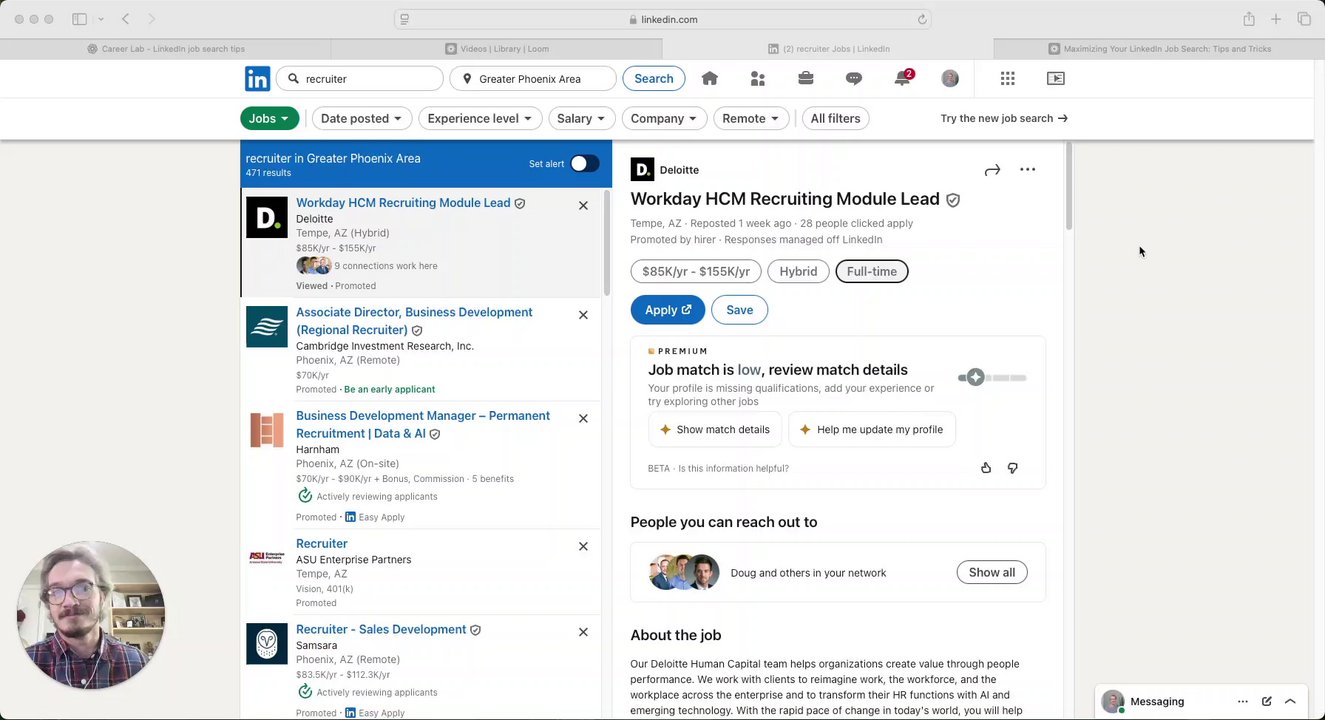Click the Safari back arrow

(126, 19)
